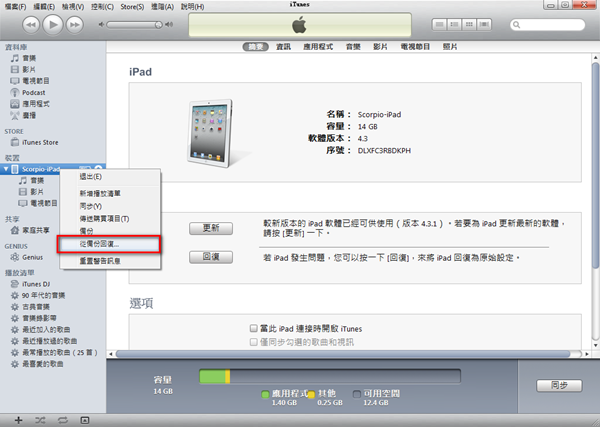
Task: Open the Store(S) menu
Action: pyautogui.click(x=132, y=7)
